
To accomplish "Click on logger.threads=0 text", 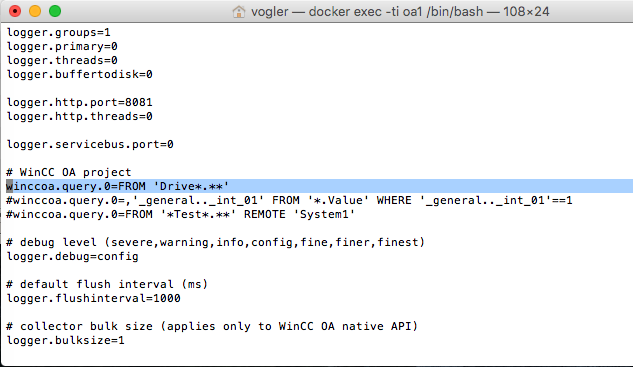I will click(62, 60).
